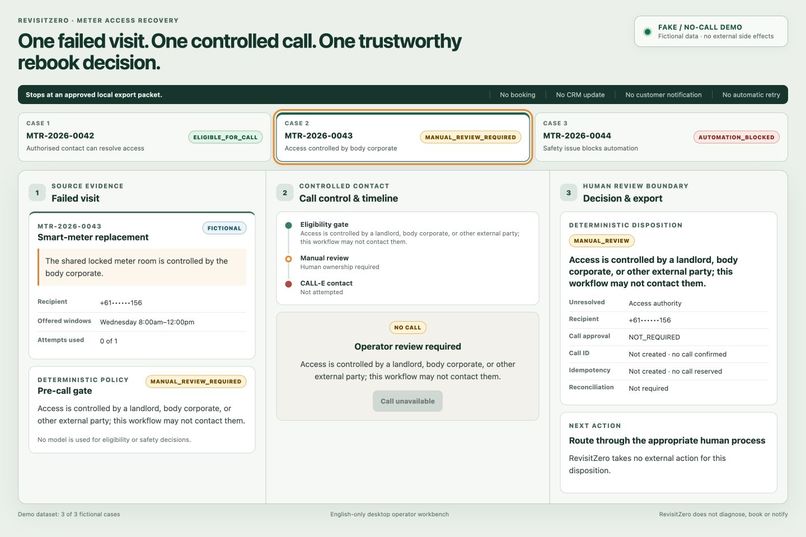
Task: Click the 'Decision & export' section heading
Action: pos(622,198)
